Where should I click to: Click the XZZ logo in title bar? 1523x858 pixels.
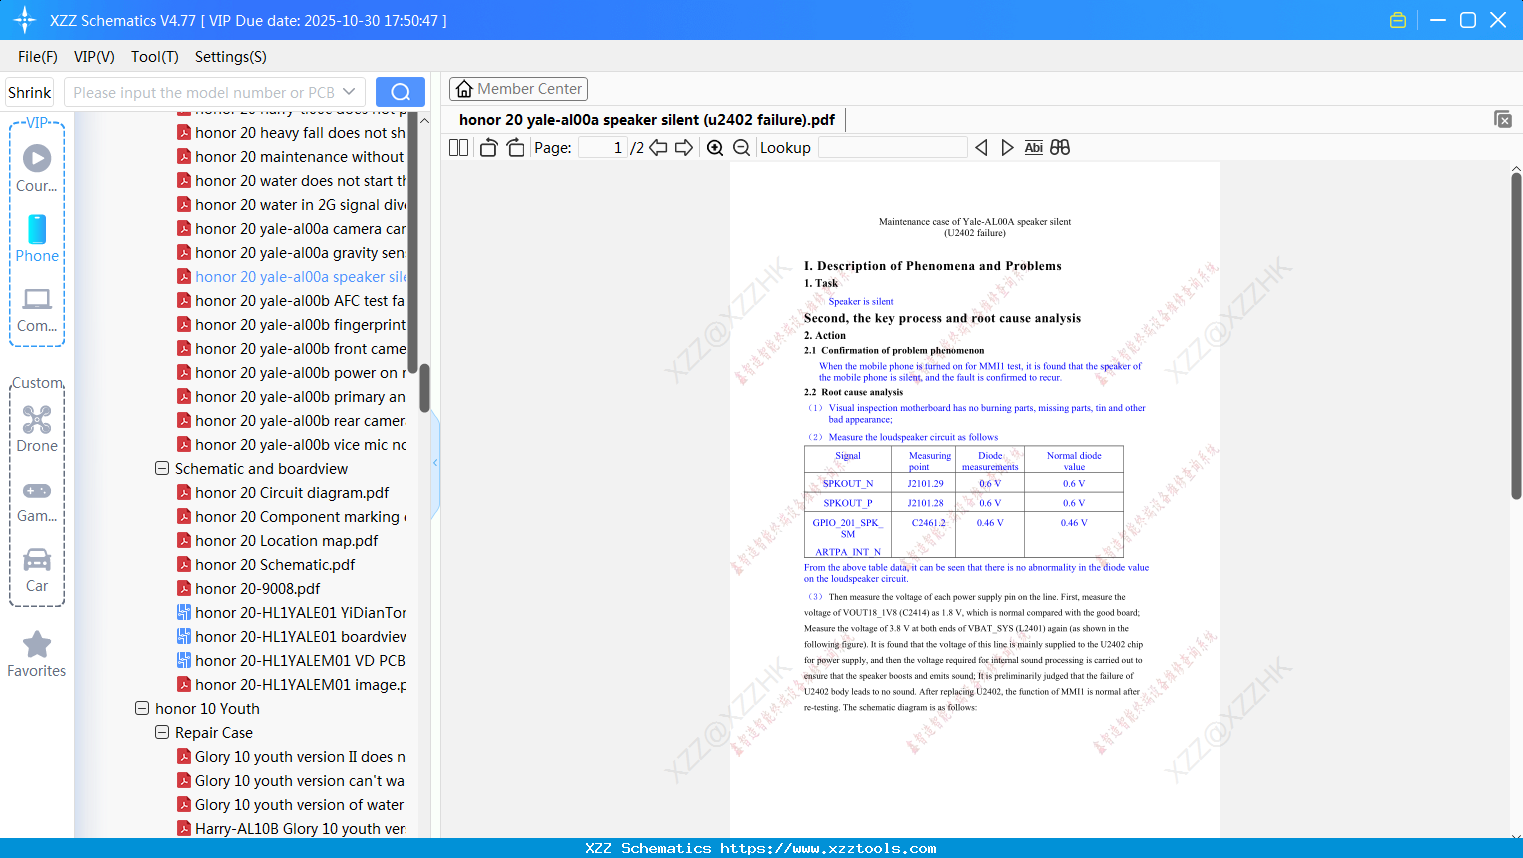(25, 20)
